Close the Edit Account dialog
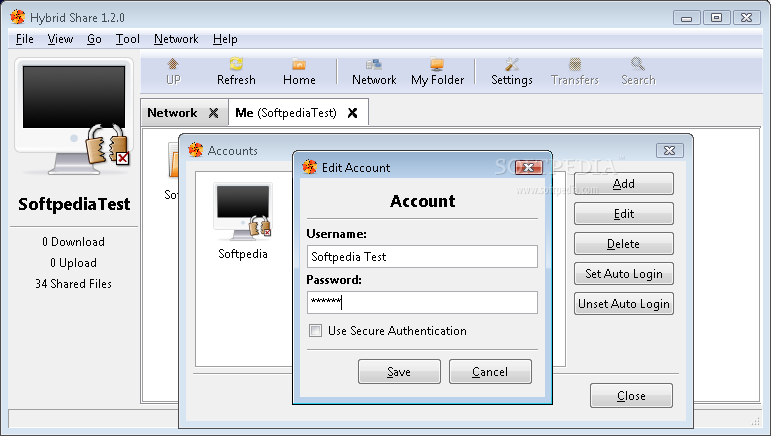The image size is (771, 436). pos(529,168)
